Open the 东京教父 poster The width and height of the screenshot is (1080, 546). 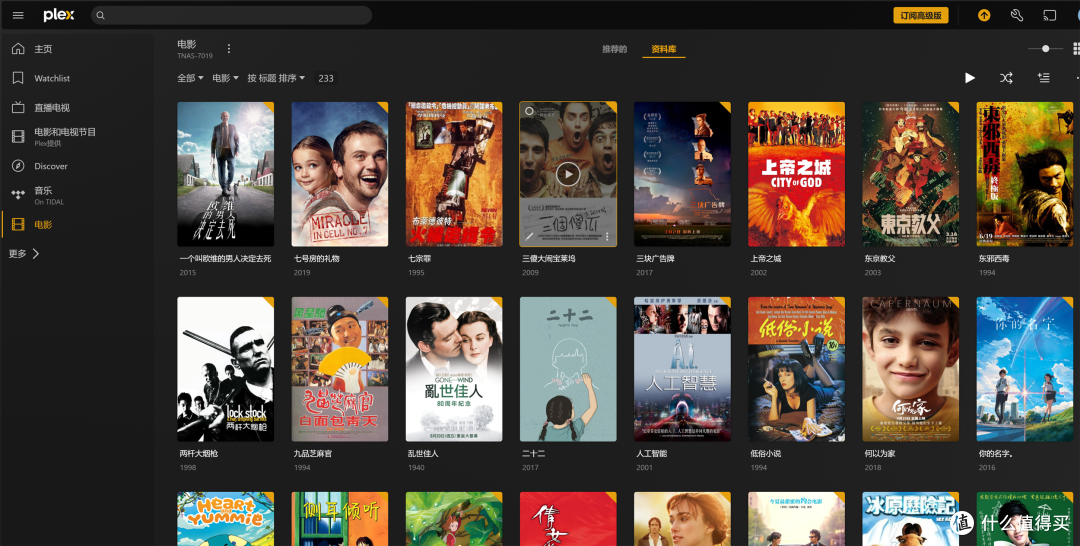click(911, 174)
